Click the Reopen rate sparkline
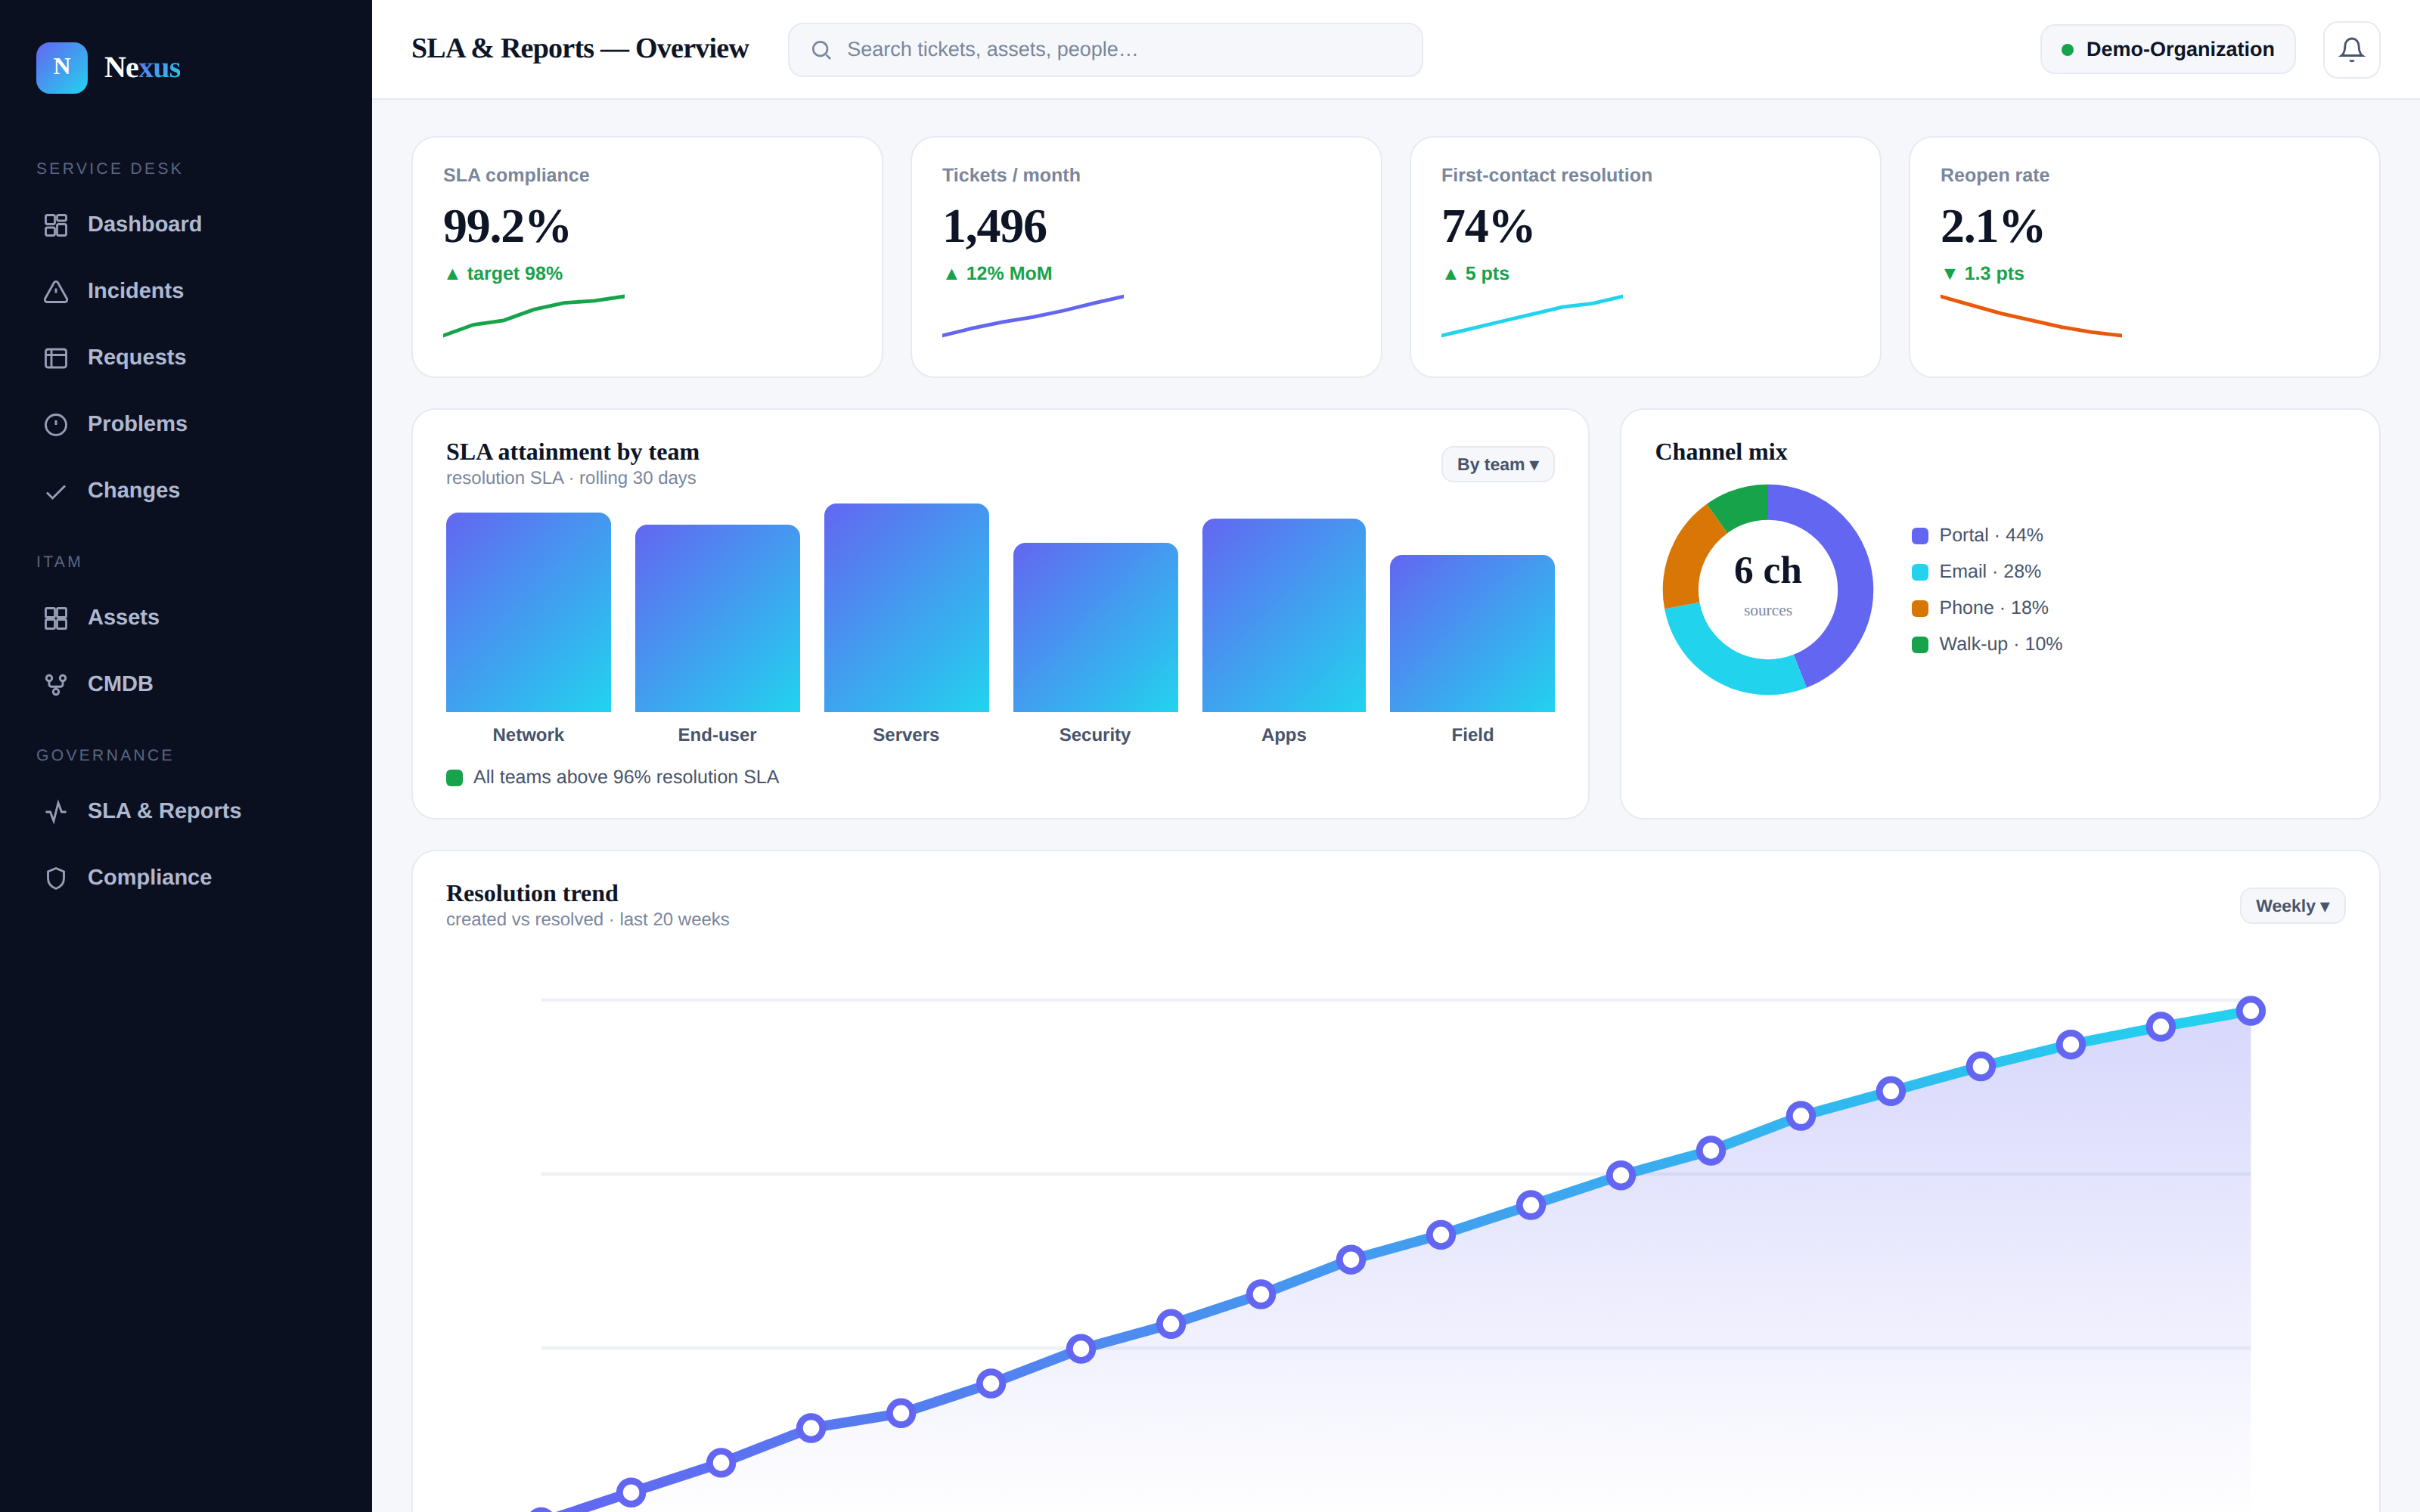 pyautogui.click(x=2031, y=315)
